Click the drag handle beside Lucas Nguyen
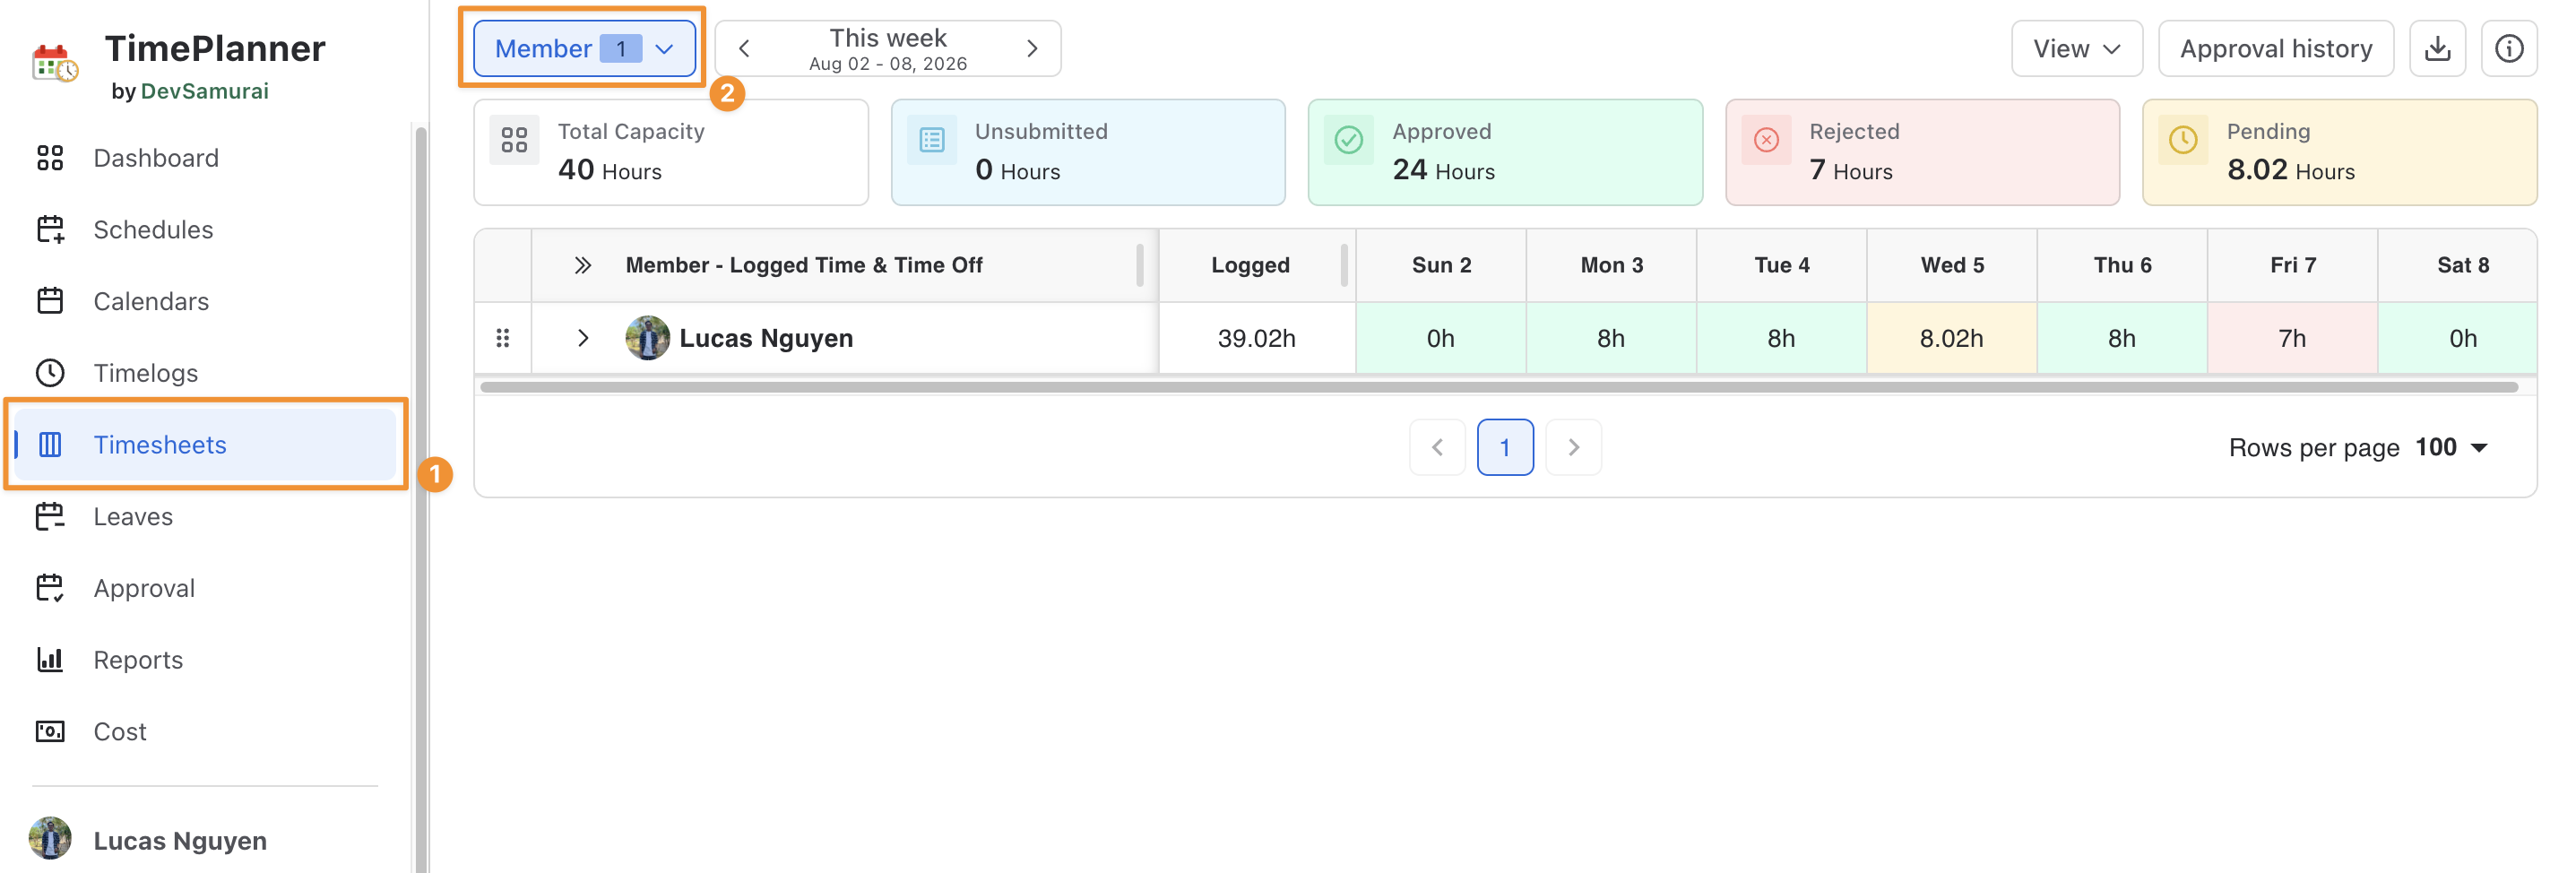 [503, 338]
